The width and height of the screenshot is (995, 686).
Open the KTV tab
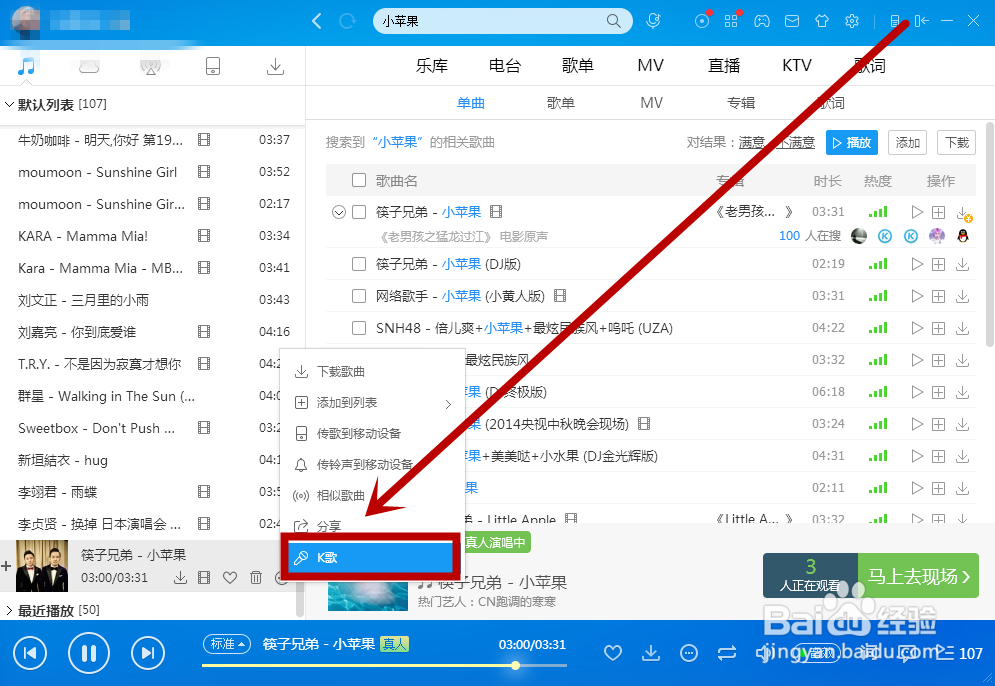(x=797, y=66)
